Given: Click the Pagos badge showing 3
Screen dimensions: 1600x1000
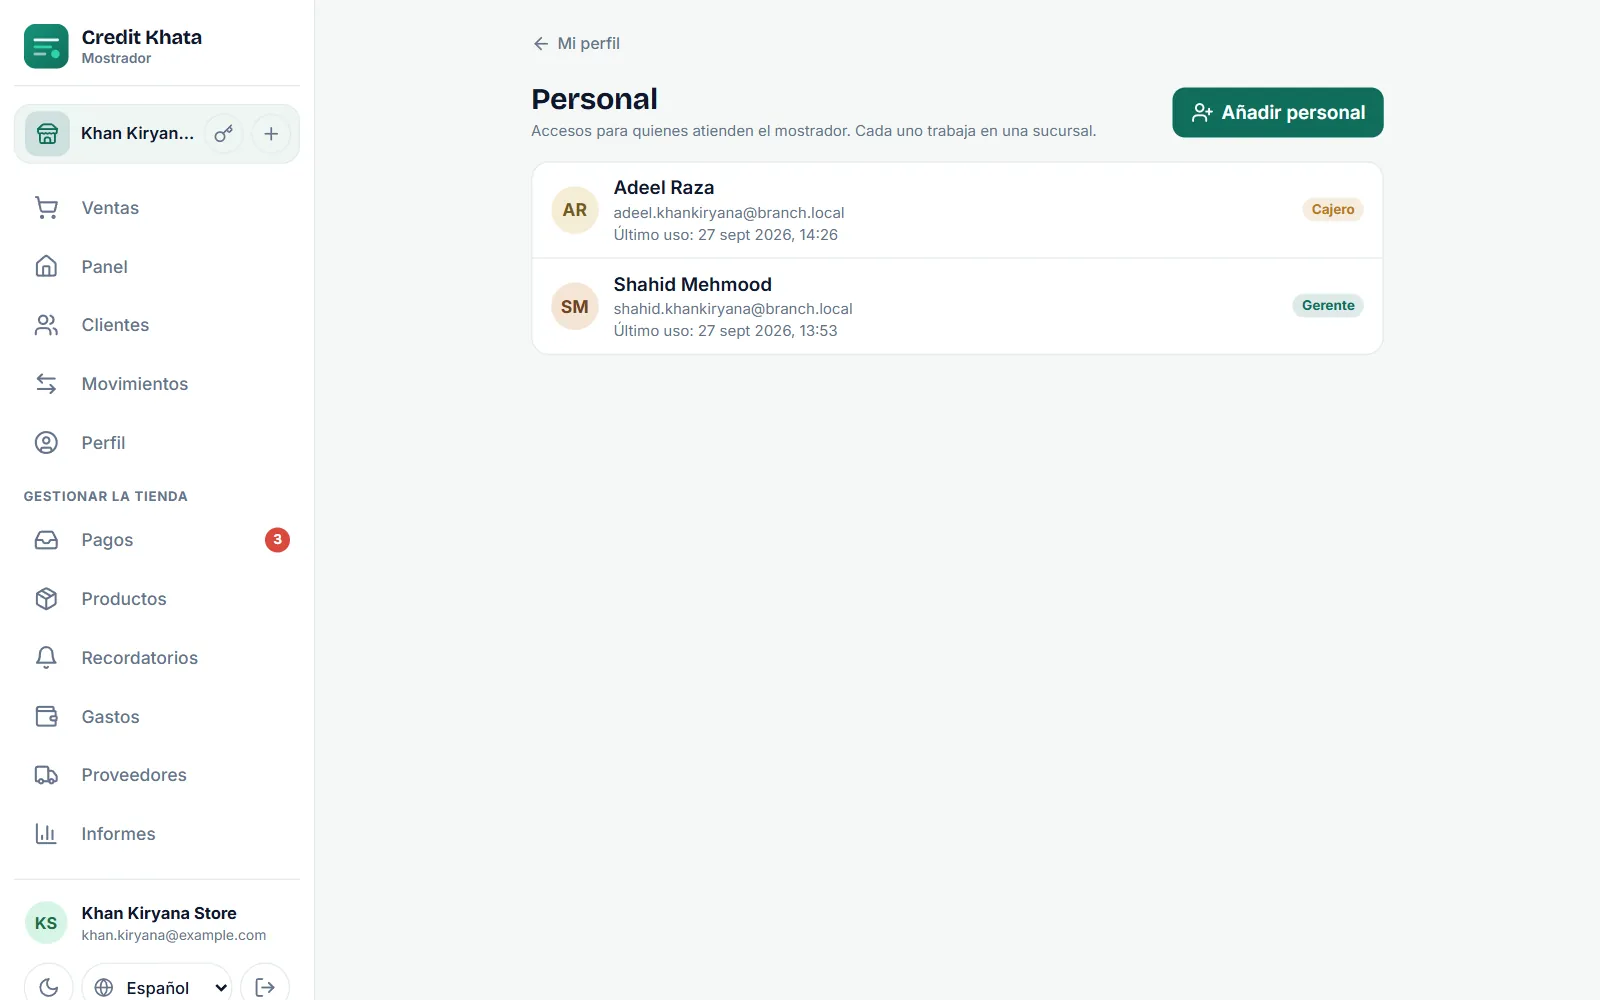Looking at the screenshot, I should click(x=277, y=540).
